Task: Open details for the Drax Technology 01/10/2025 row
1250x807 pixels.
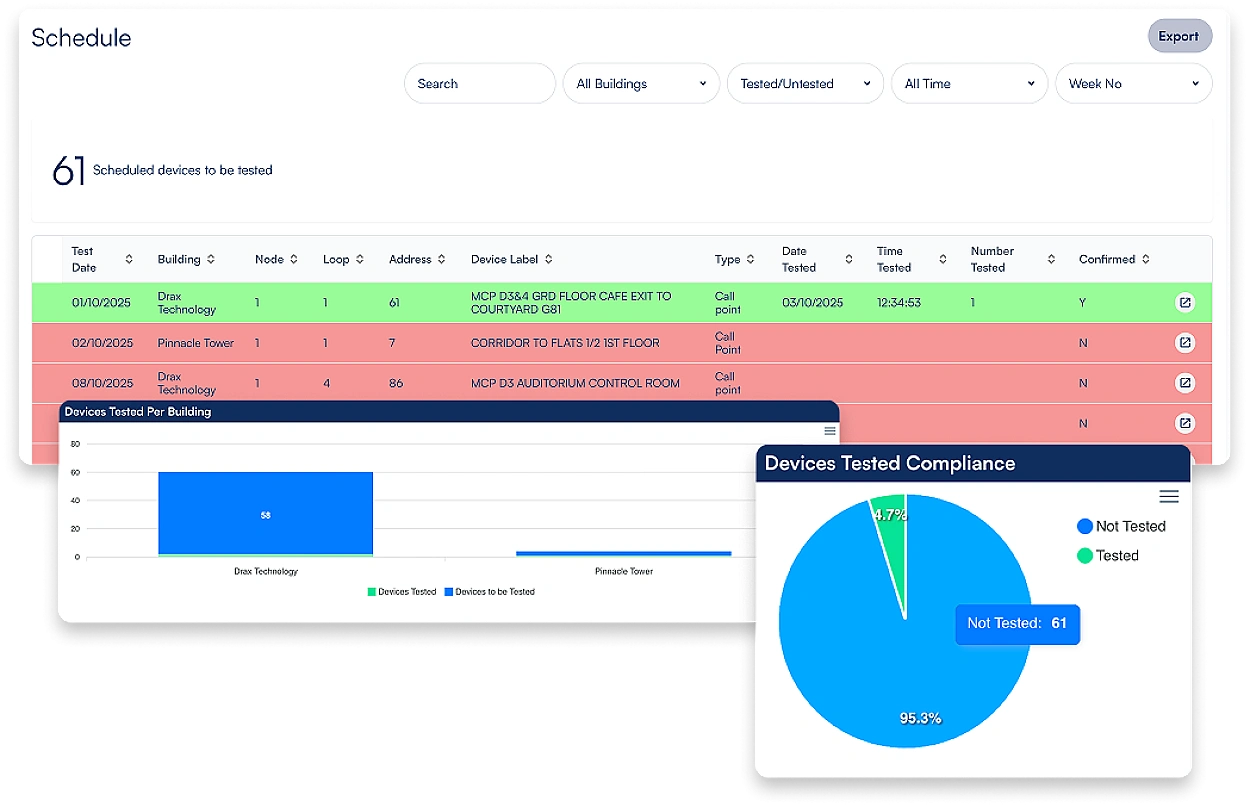Action: [1185, 302]
